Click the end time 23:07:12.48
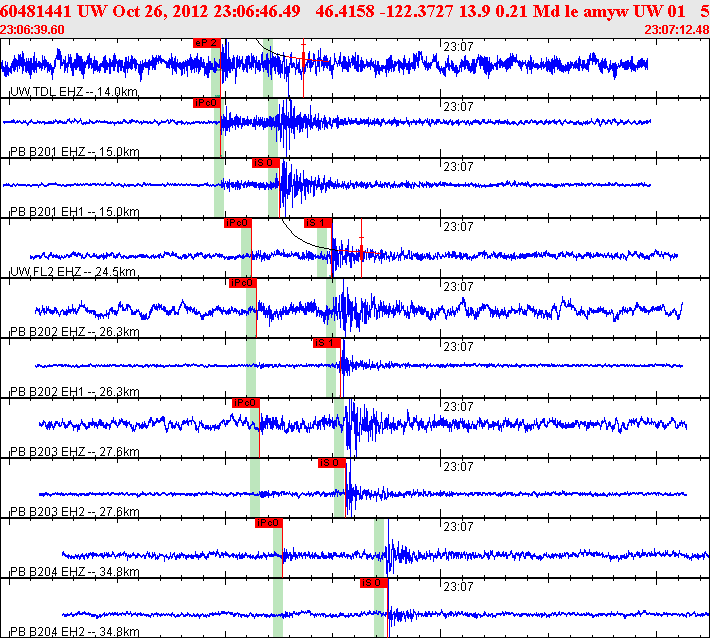This screenshot has width=710, height=638. [x=677, y=30]
